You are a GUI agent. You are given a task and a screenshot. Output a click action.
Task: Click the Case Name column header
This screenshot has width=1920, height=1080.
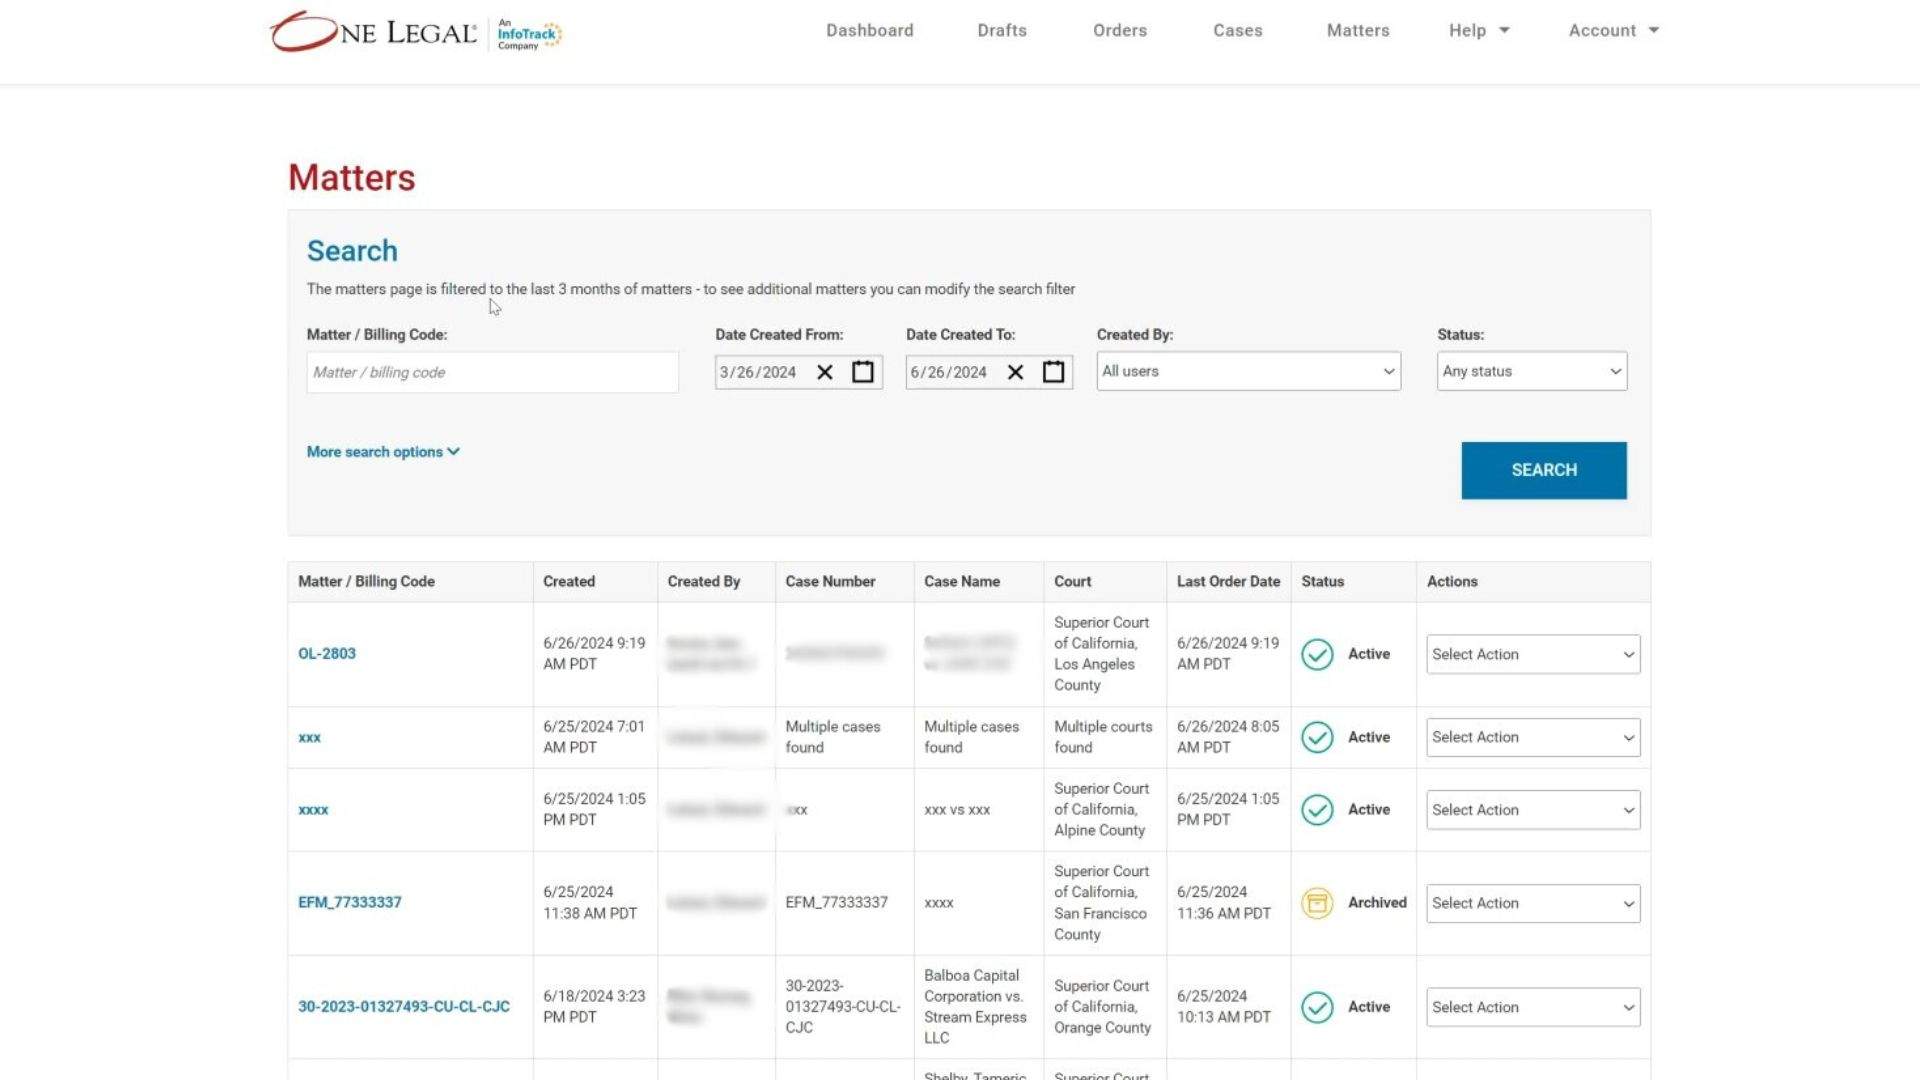[x=962, y=582]
